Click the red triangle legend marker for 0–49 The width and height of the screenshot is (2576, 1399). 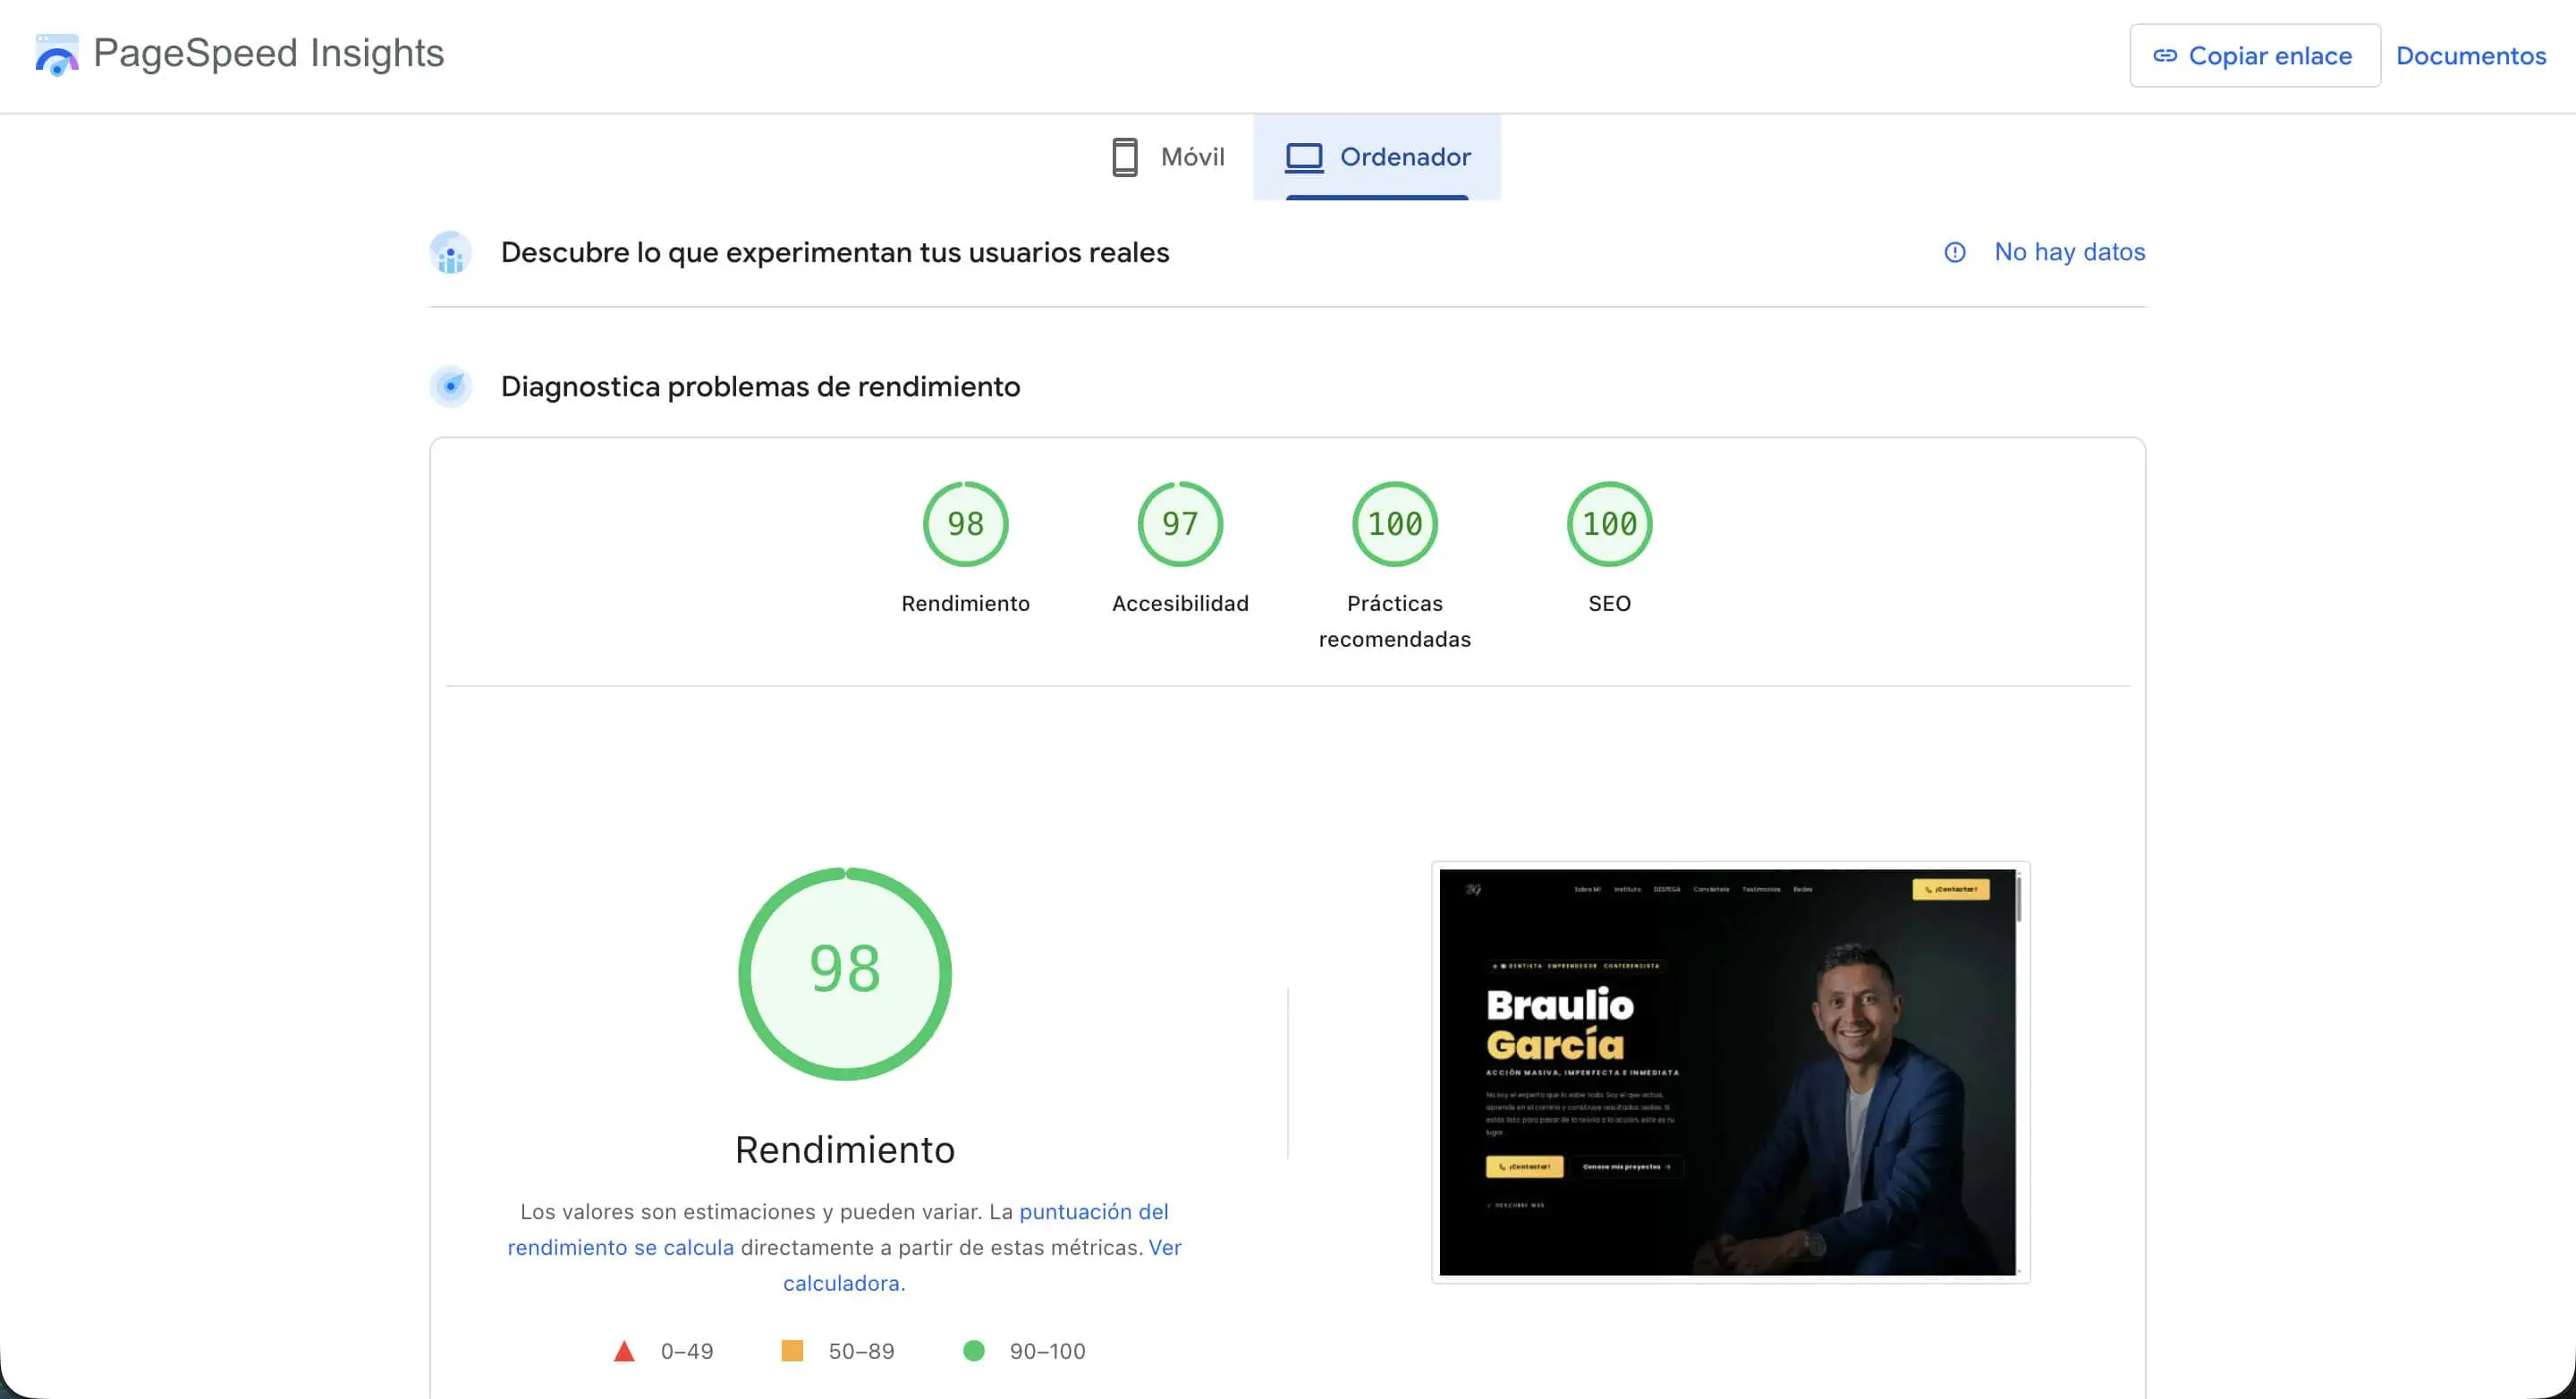(625, 1351)
